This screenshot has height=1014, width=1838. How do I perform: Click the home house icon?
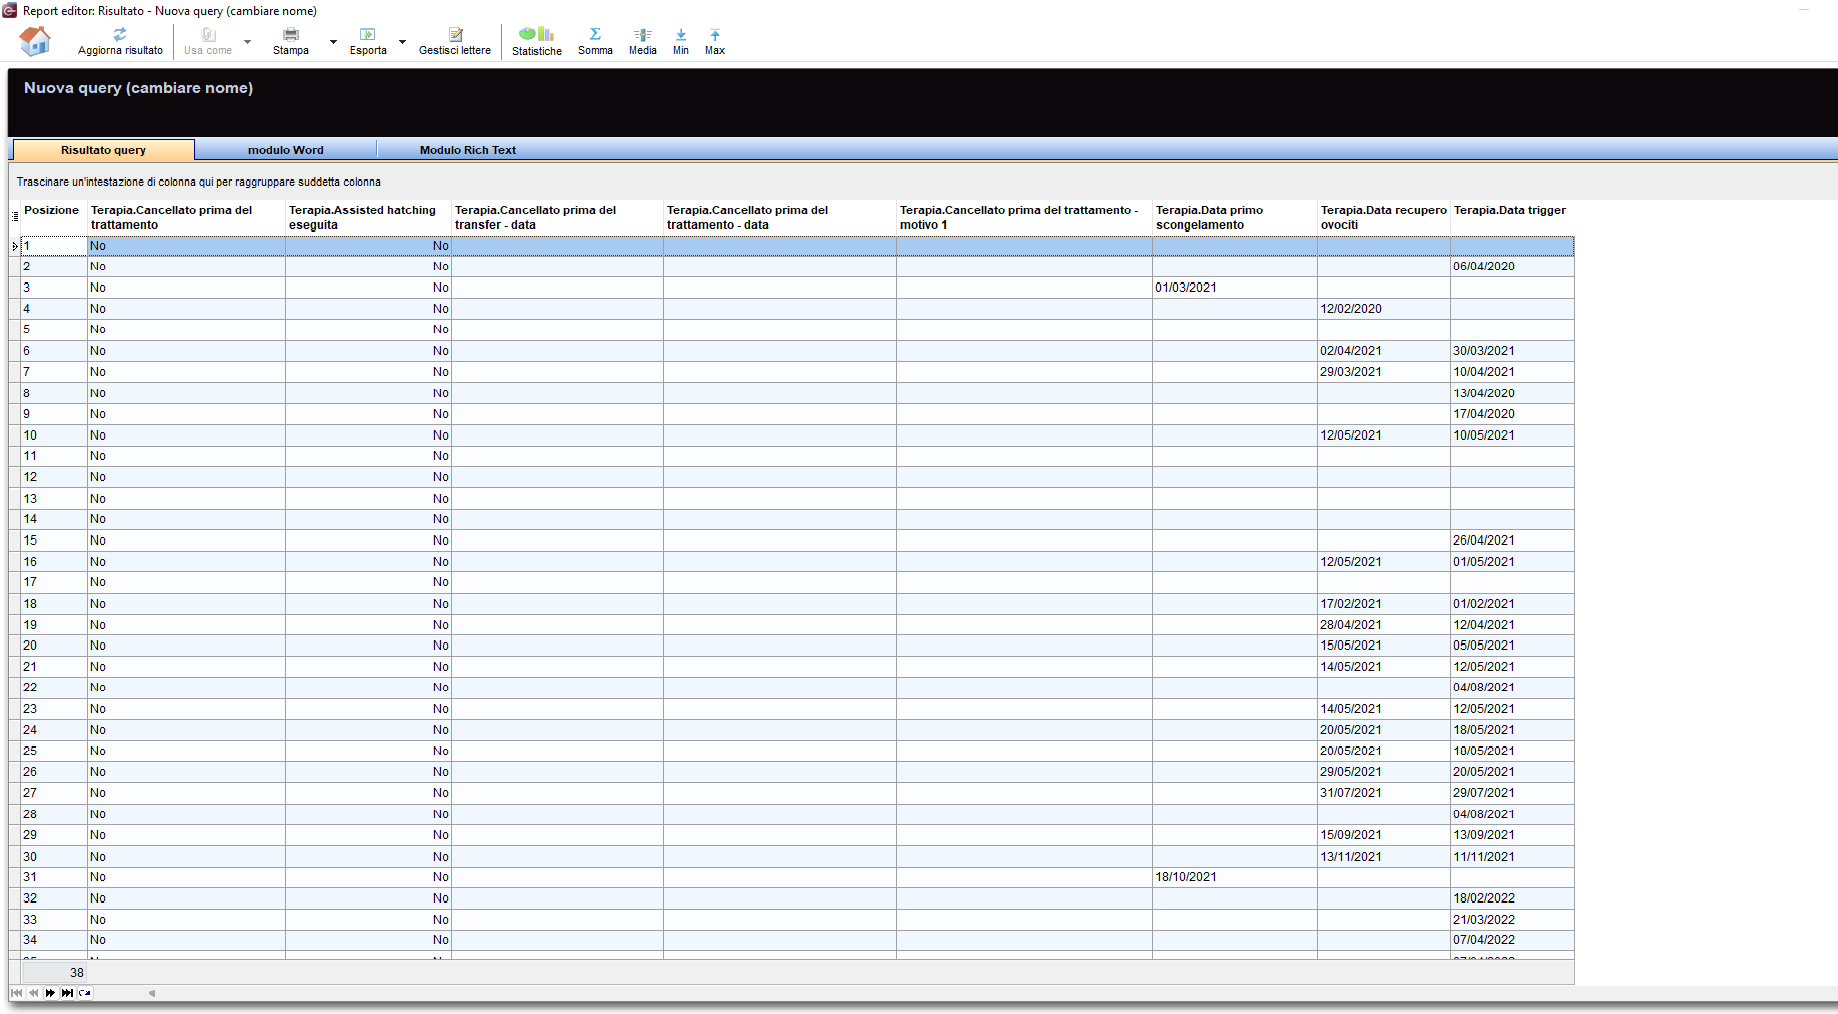coord(35,41)
